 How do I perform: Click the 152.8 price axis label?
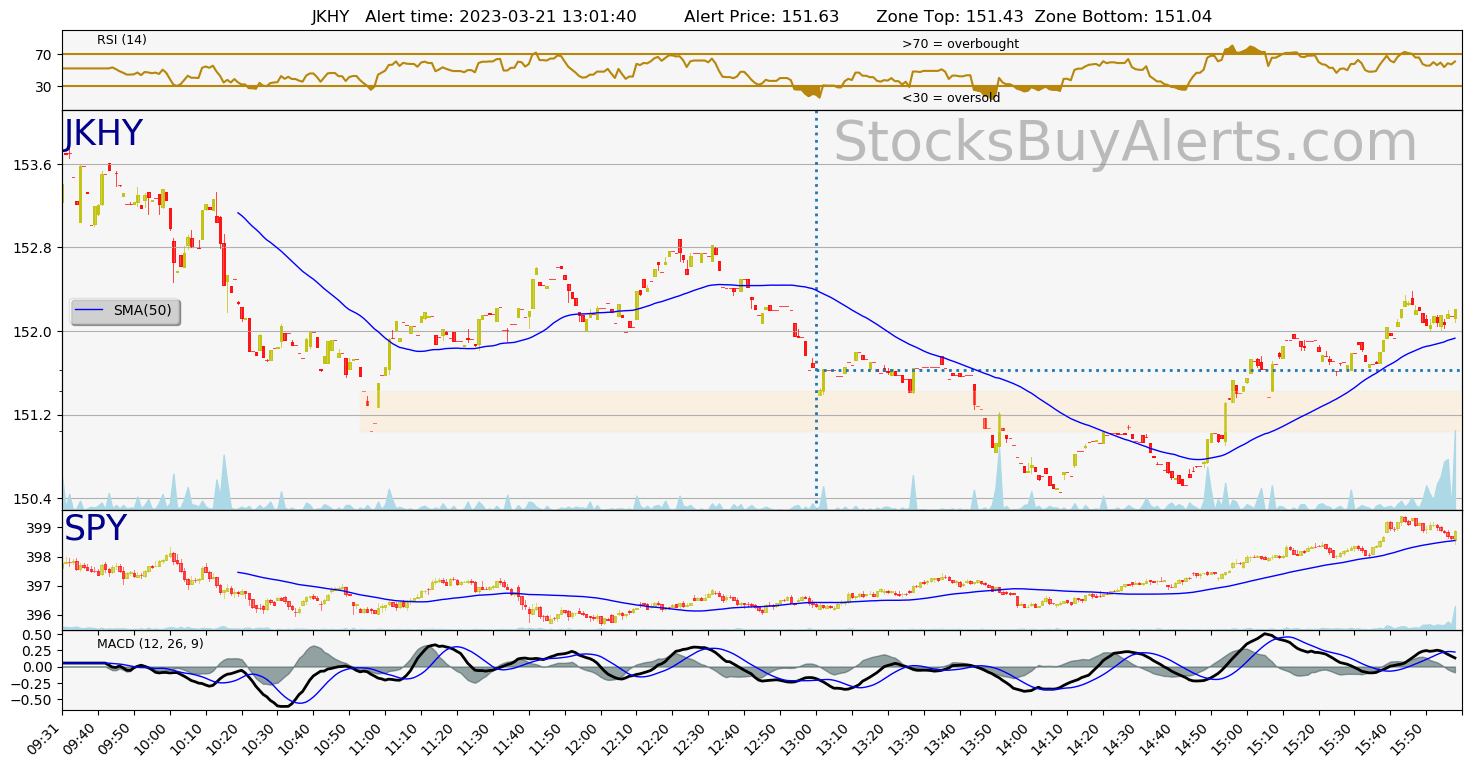(x=35, y=248)
